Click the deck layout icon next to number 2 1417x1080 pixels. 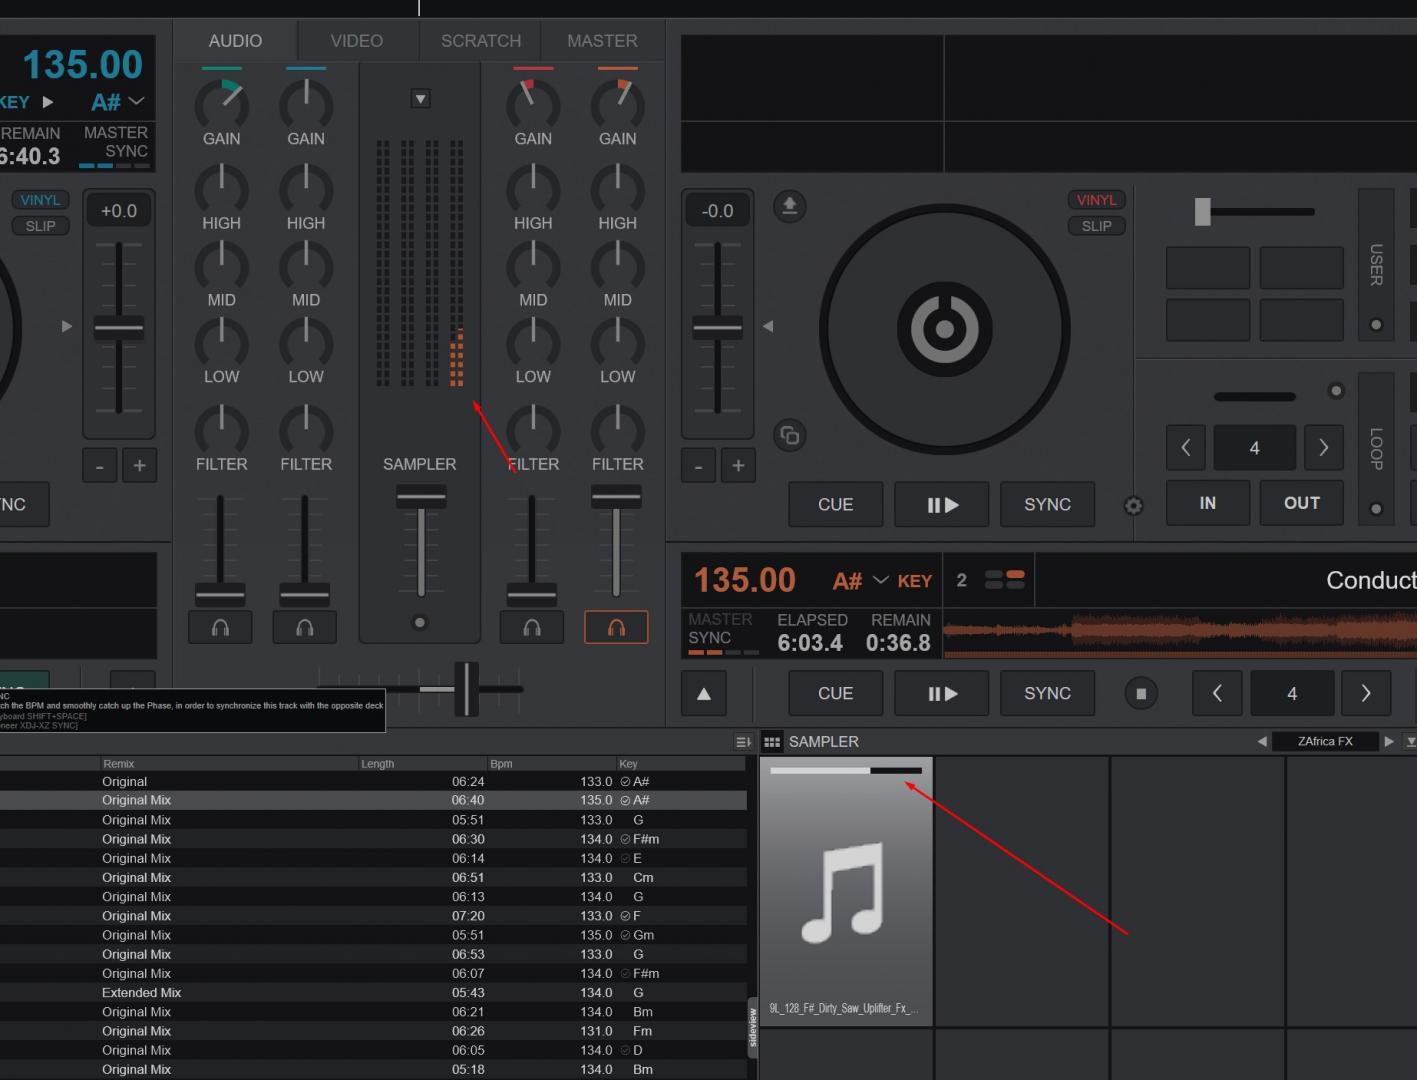point(1004,580)
